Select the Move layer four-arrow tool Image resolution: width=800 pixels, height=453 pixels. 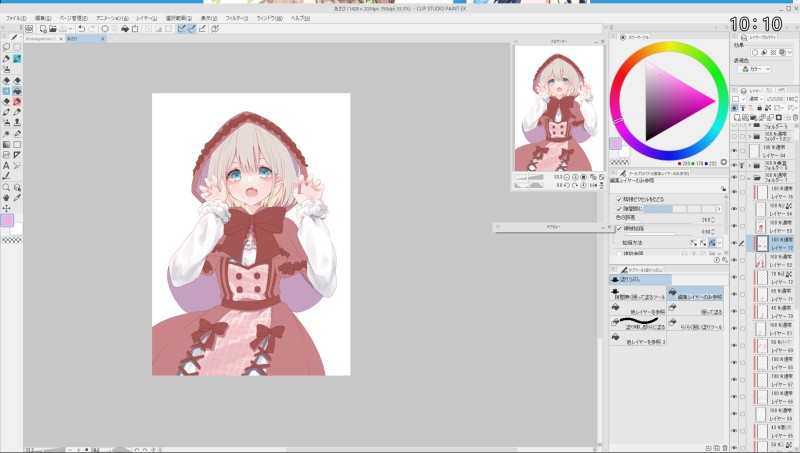click(6, 208)
